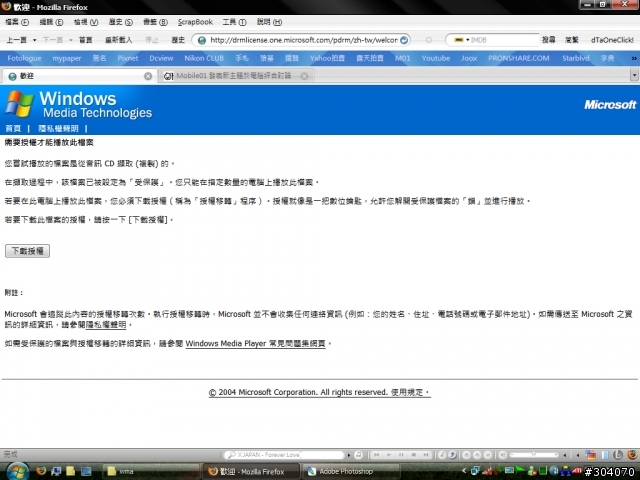Click the Microsoft logo in page header
Image resolution: width=640 pixels, height=480 pixels.
(610, 105)
